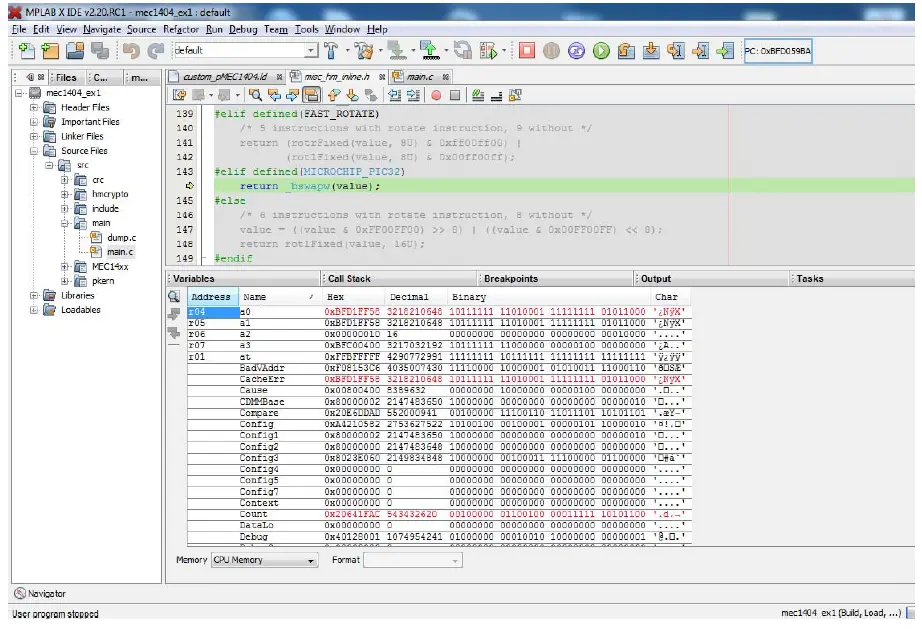Select dump.c in the project tree

[x=120, y=237]
